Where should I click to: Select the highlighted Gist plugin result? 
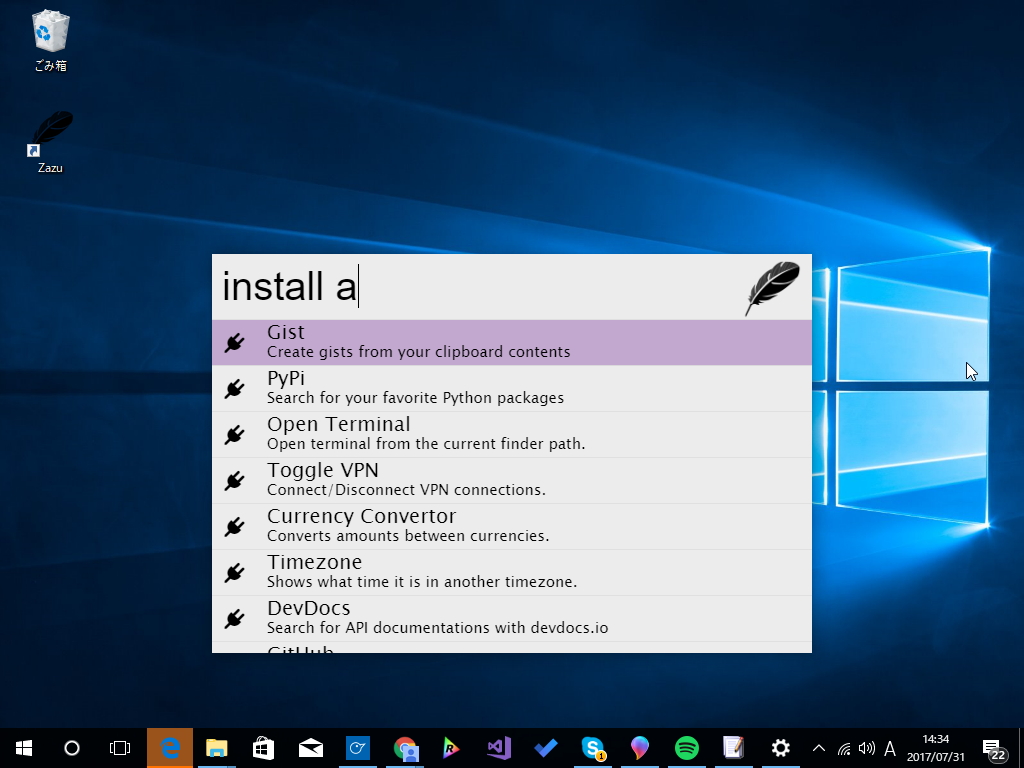(450, 341)
